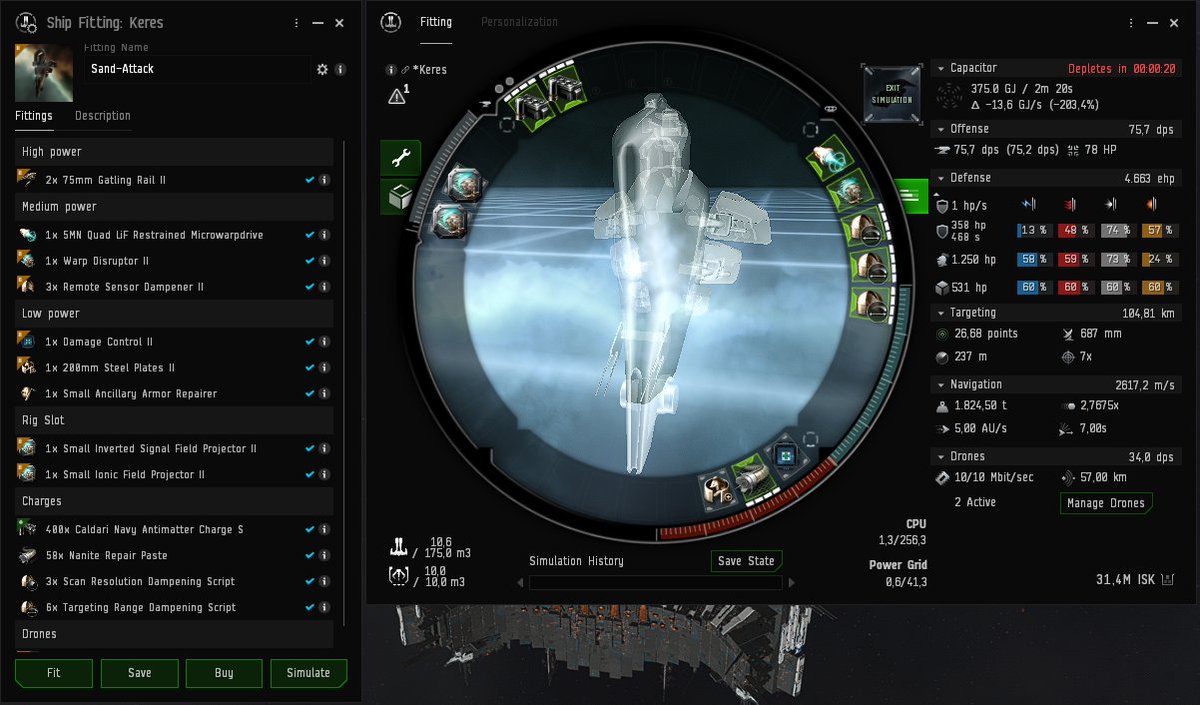1200x705 pixels.
Task: Toggle the green stats panel collapse button
Action: 910,196
